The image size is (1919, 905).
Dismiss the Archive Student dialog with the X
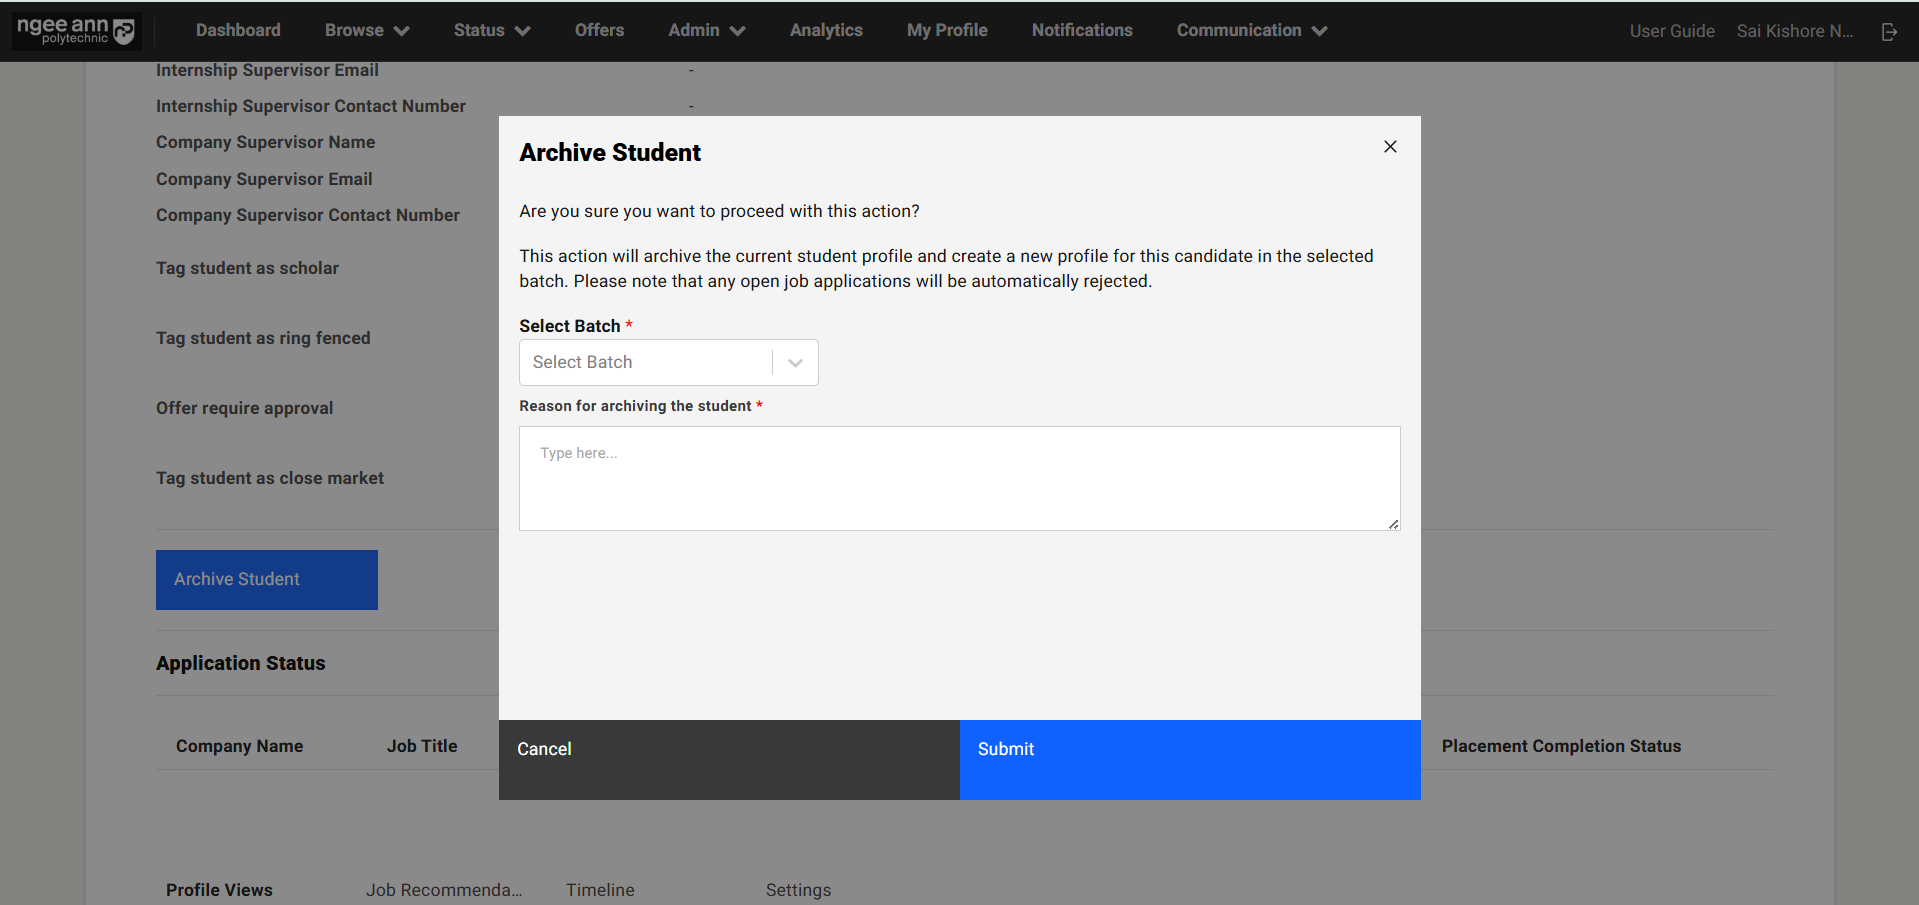(x=1389, y=146)
